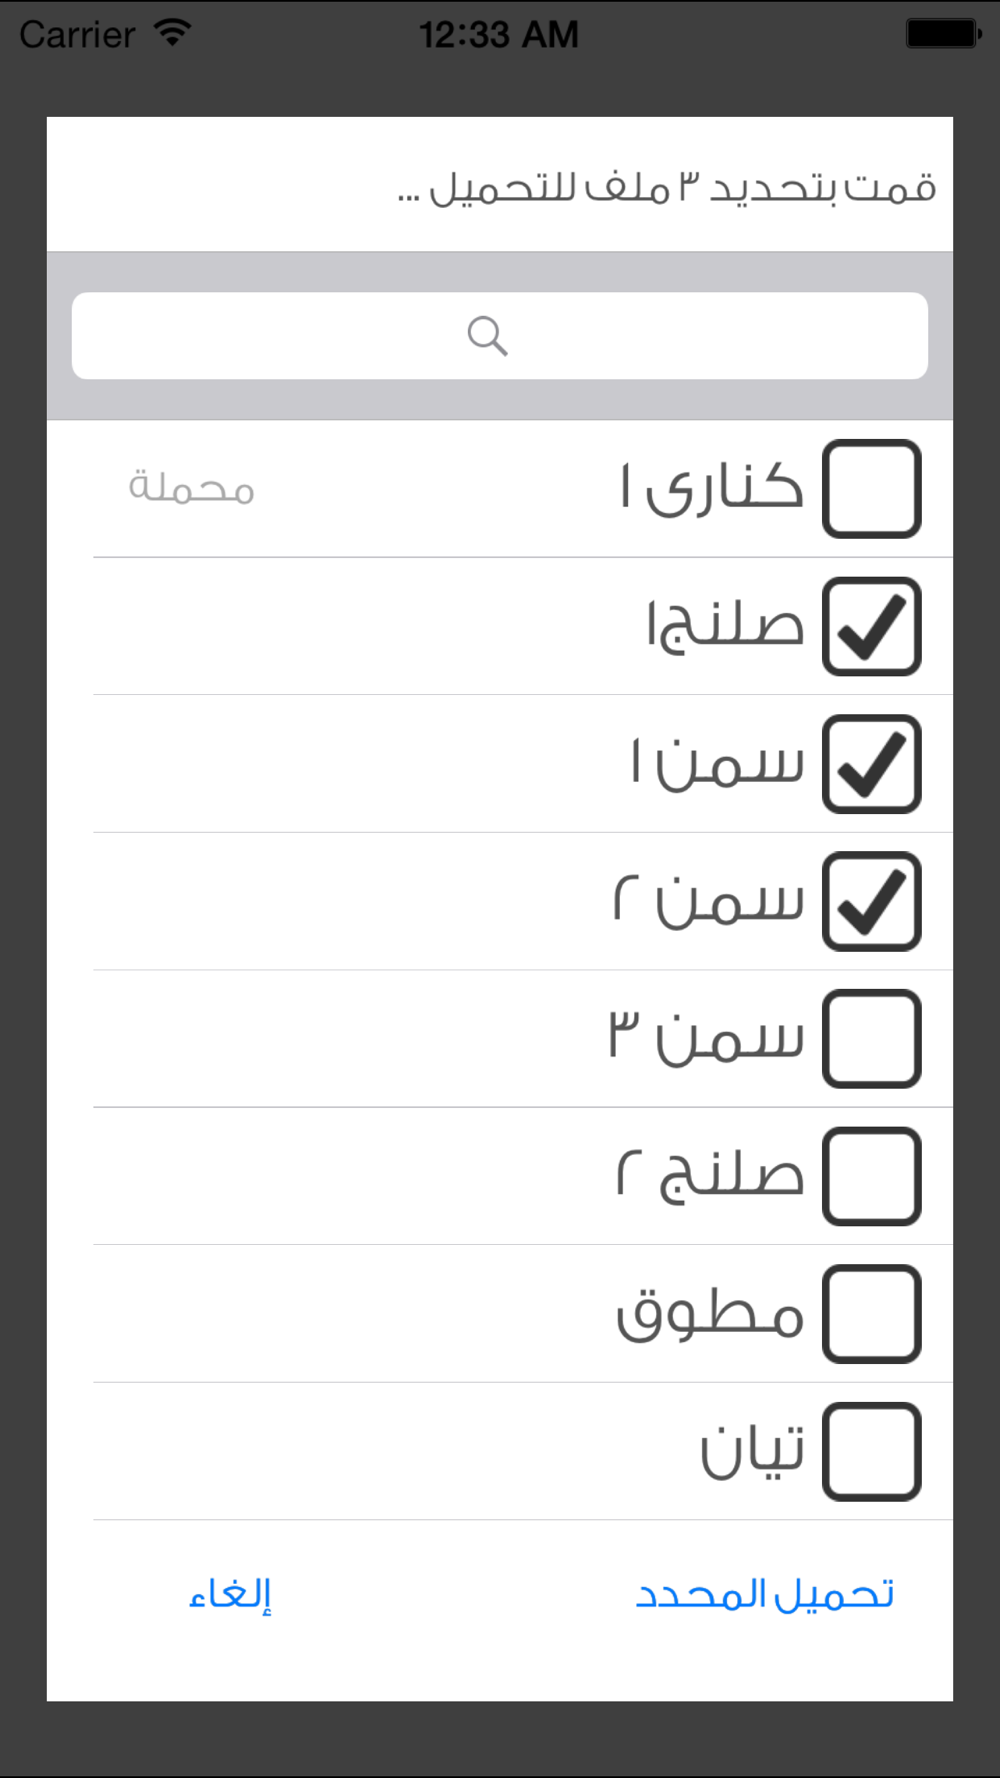Viewport: 1000px width, 1778px height.
Task: Select the تيان list item text
Action: tap(752, 1450)
